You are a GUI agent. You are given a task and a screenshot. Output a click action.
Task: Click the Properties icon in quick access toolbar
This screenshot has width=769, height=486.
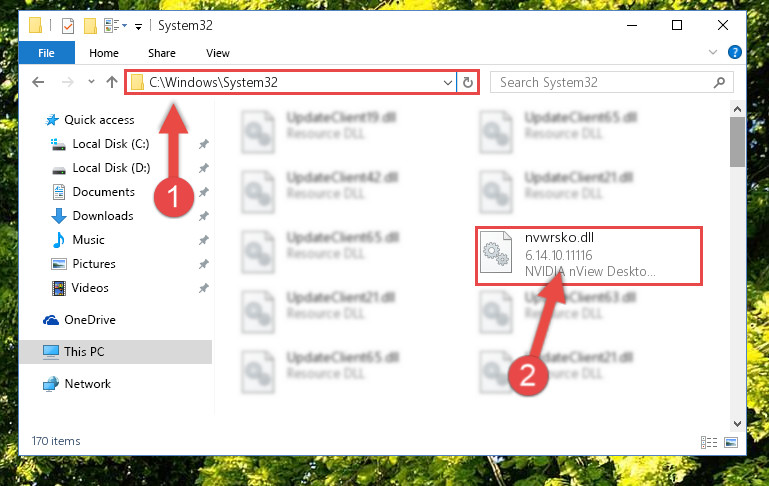pos(68,26)
